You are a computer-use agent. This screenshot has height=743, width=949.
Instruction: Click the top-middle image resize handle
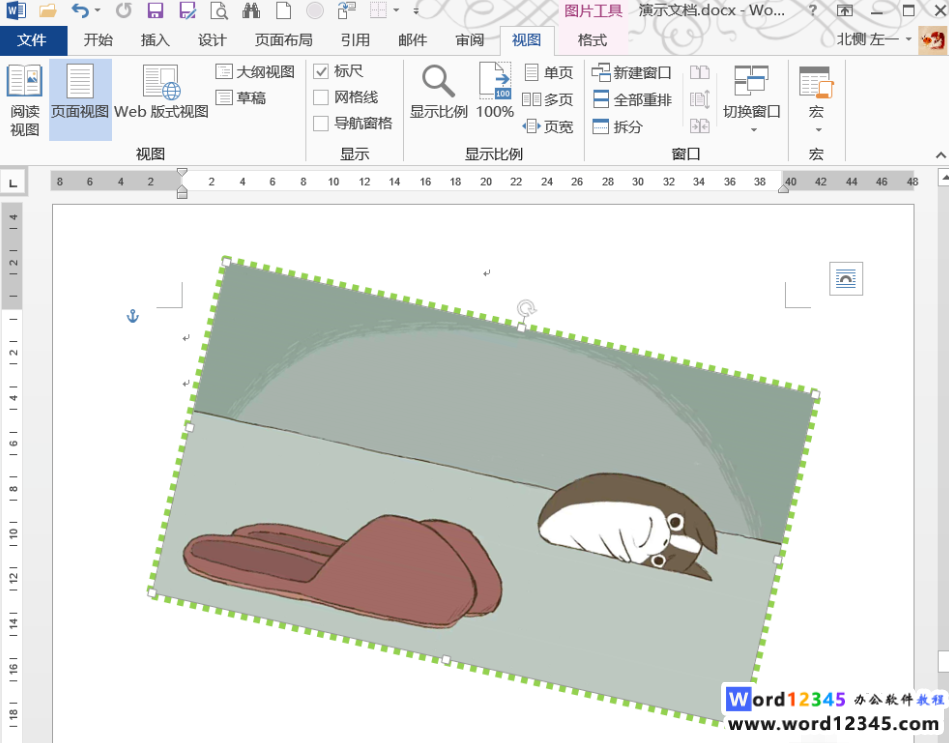coord(522,327)
